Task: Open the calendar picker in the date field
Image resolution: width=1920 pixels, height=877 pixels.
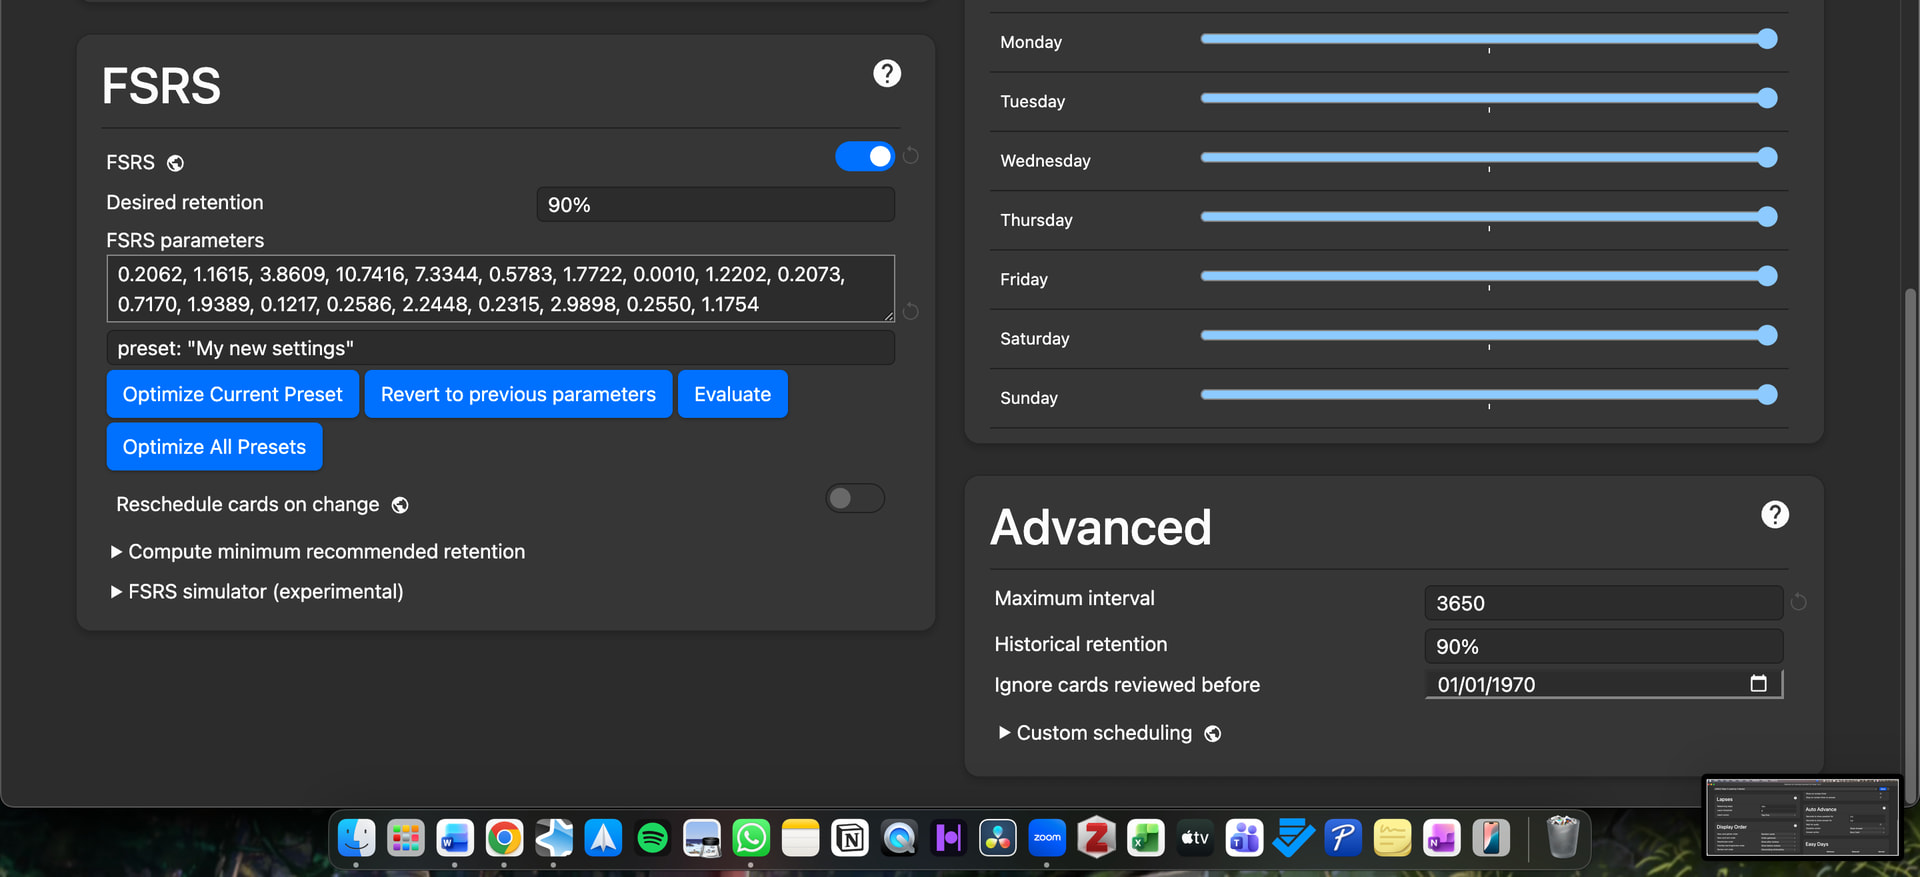Action: (x=1758, y=684)
